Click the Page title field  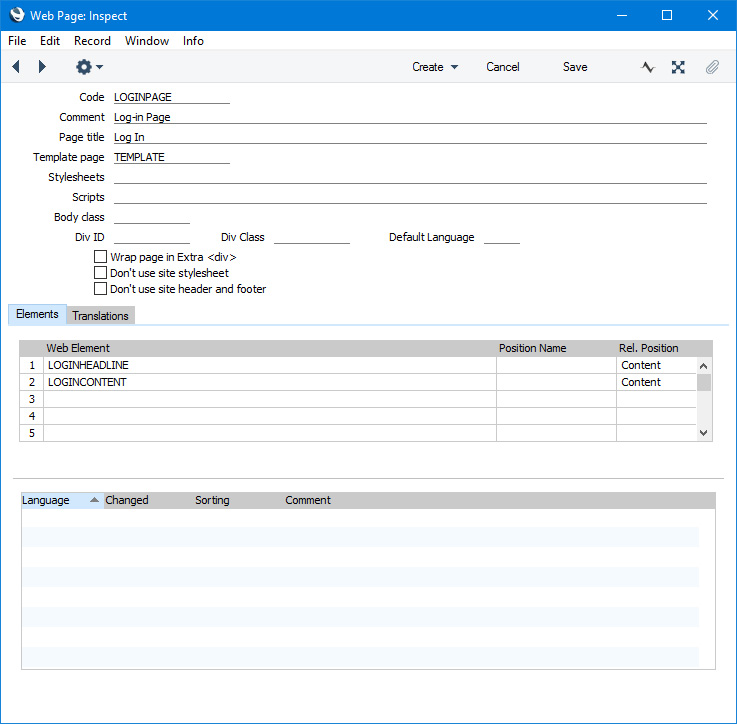click(410, 137)
